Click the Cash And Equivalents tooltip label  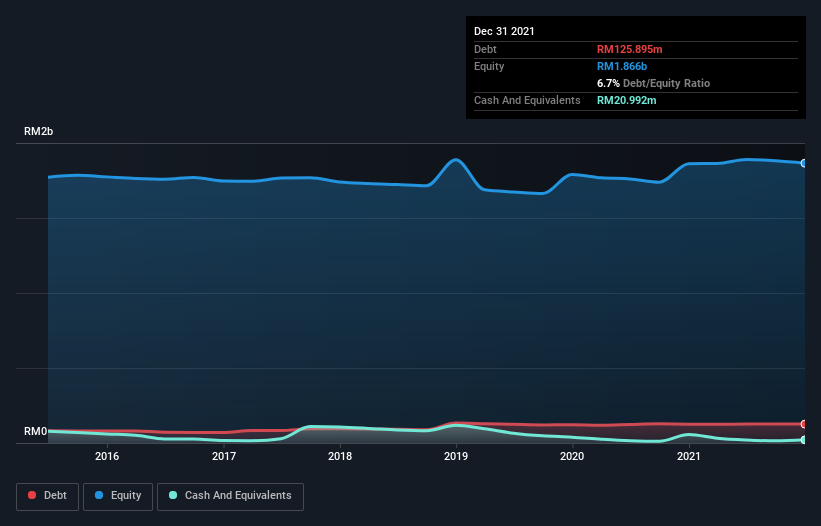point(527,100)
